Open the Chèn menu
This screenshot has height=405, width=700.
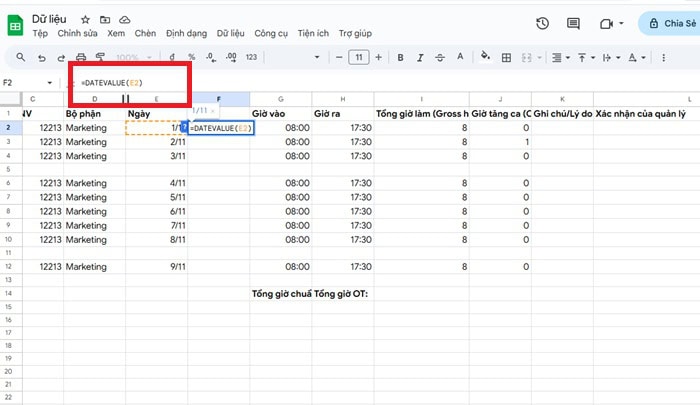point(145,33)
